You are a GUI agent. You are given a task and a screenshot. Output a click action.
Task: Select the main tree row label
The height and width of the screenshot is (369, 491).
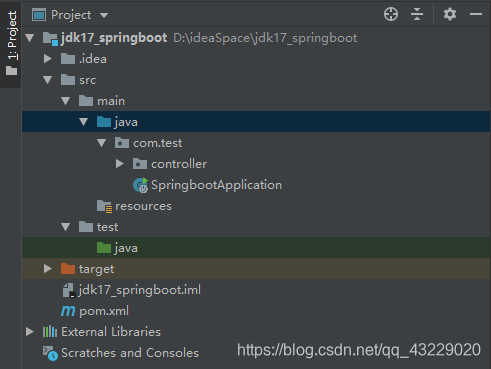(x=111, y=101)
